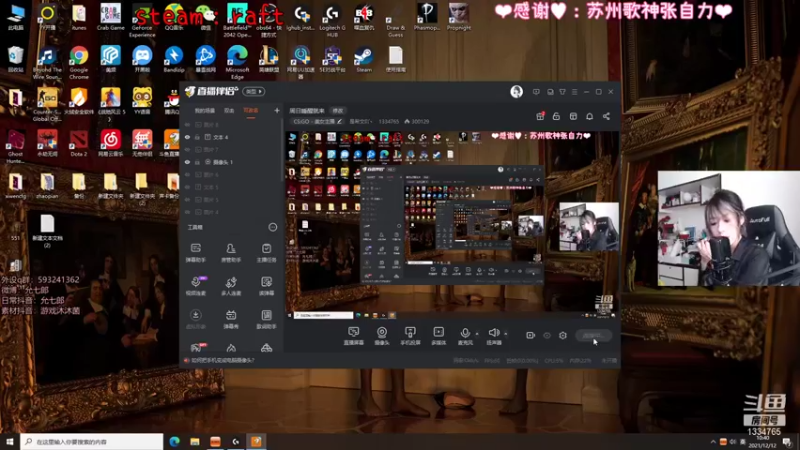800x450 pixels.
Task: Open the streamer avatar in title bar
Action: [x=516, y=92]
